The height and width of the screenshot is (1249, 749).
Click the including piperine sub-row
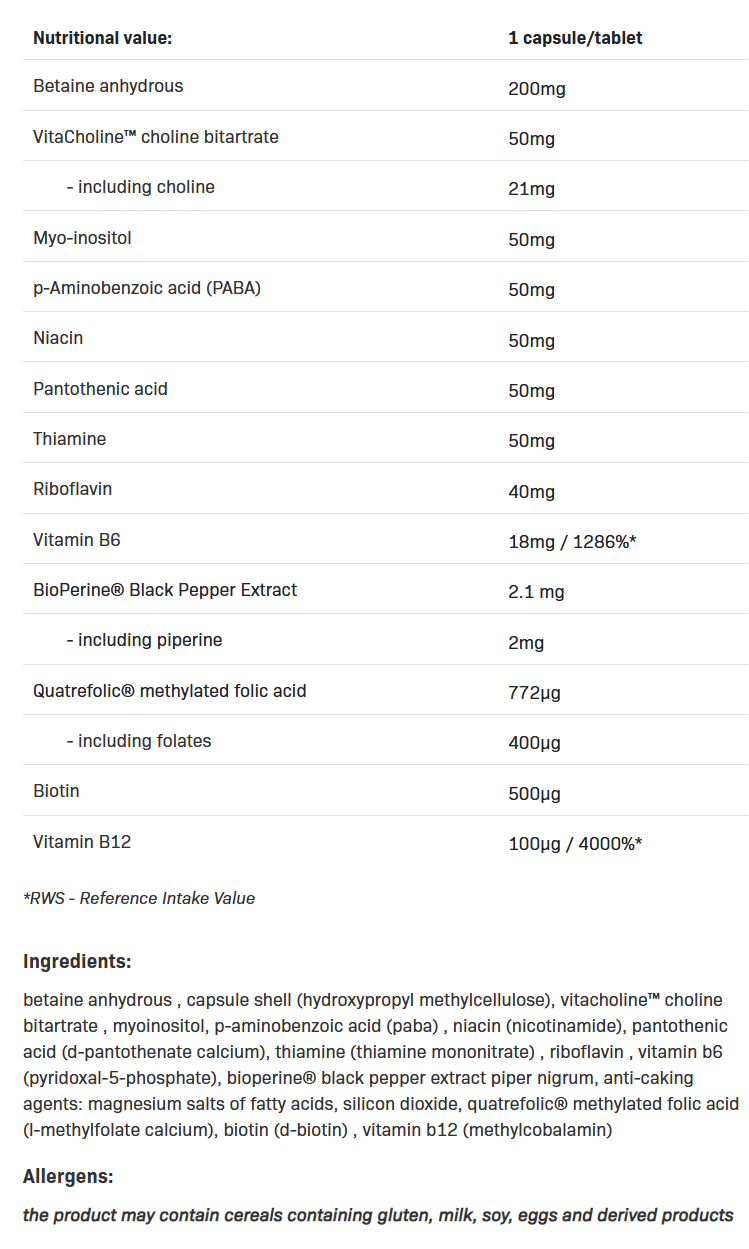click(385, 640)
